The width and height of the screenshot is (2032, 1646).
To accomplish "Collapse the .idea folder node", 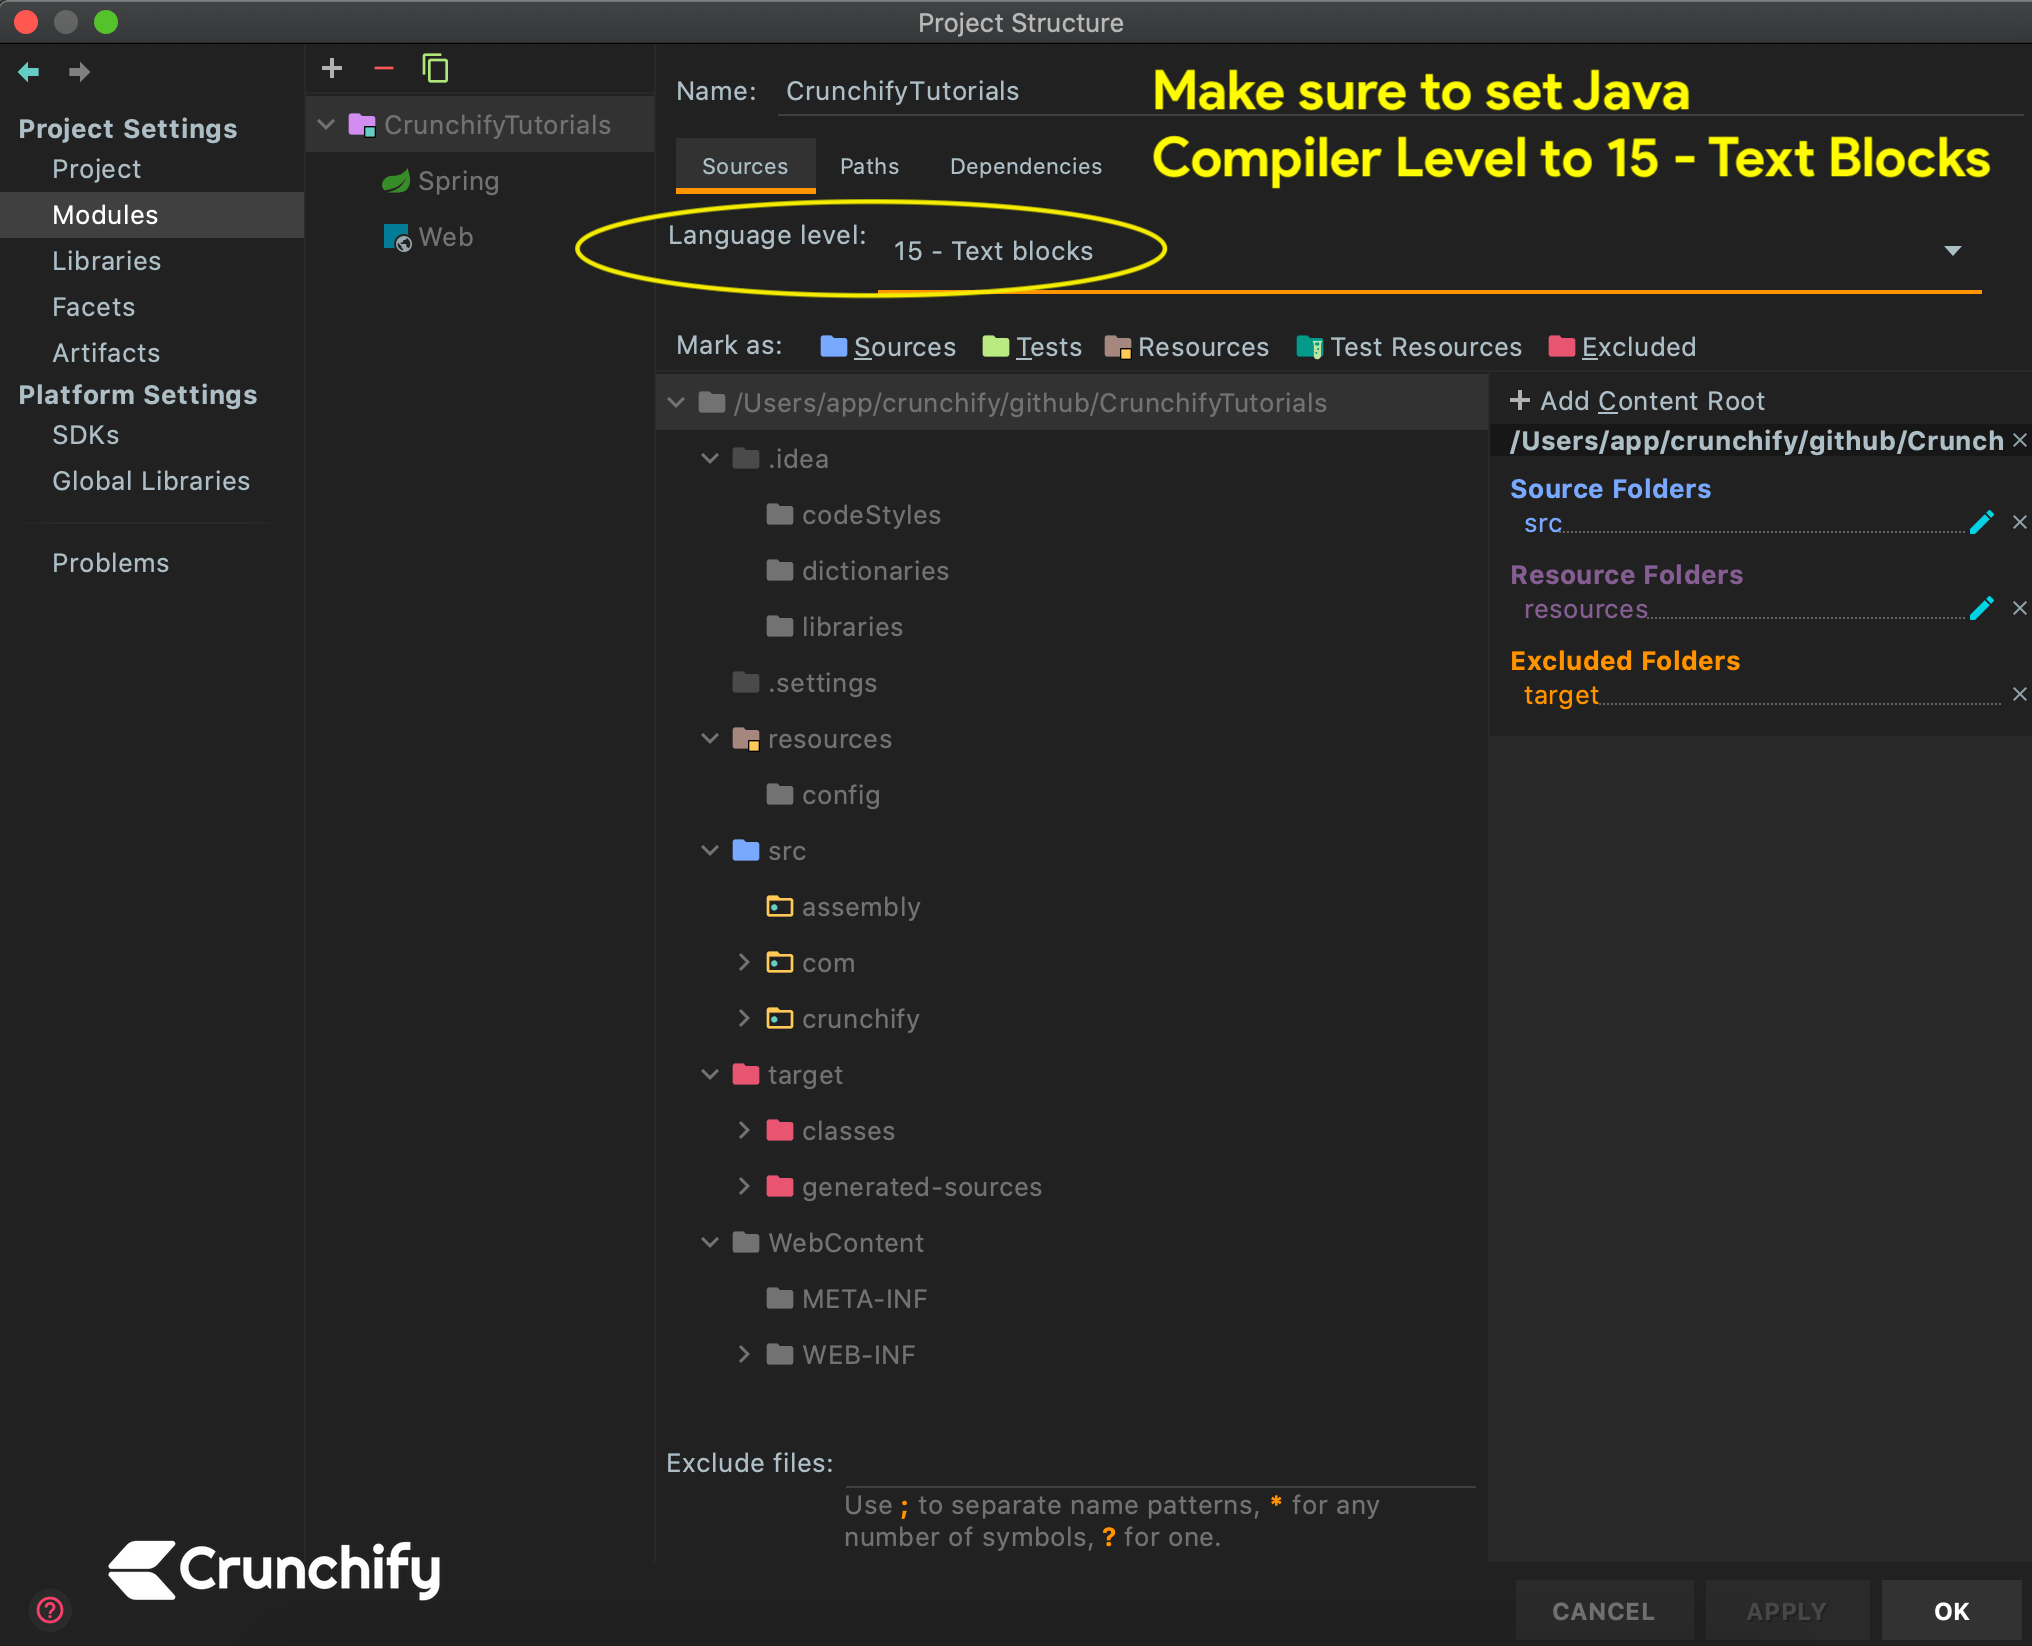I will click(x=710, y=458).
